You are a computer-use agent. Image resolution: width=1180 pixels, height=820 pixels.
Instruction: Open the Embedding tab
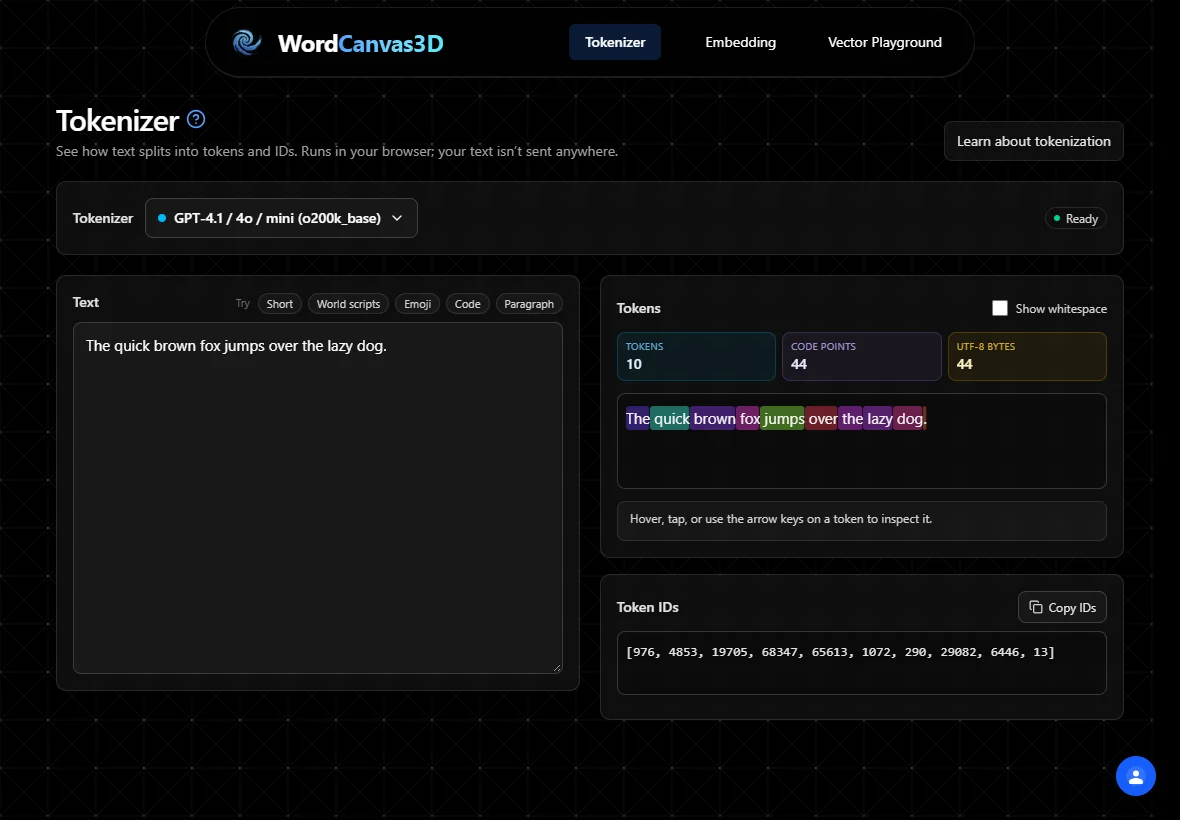[741, 42]
